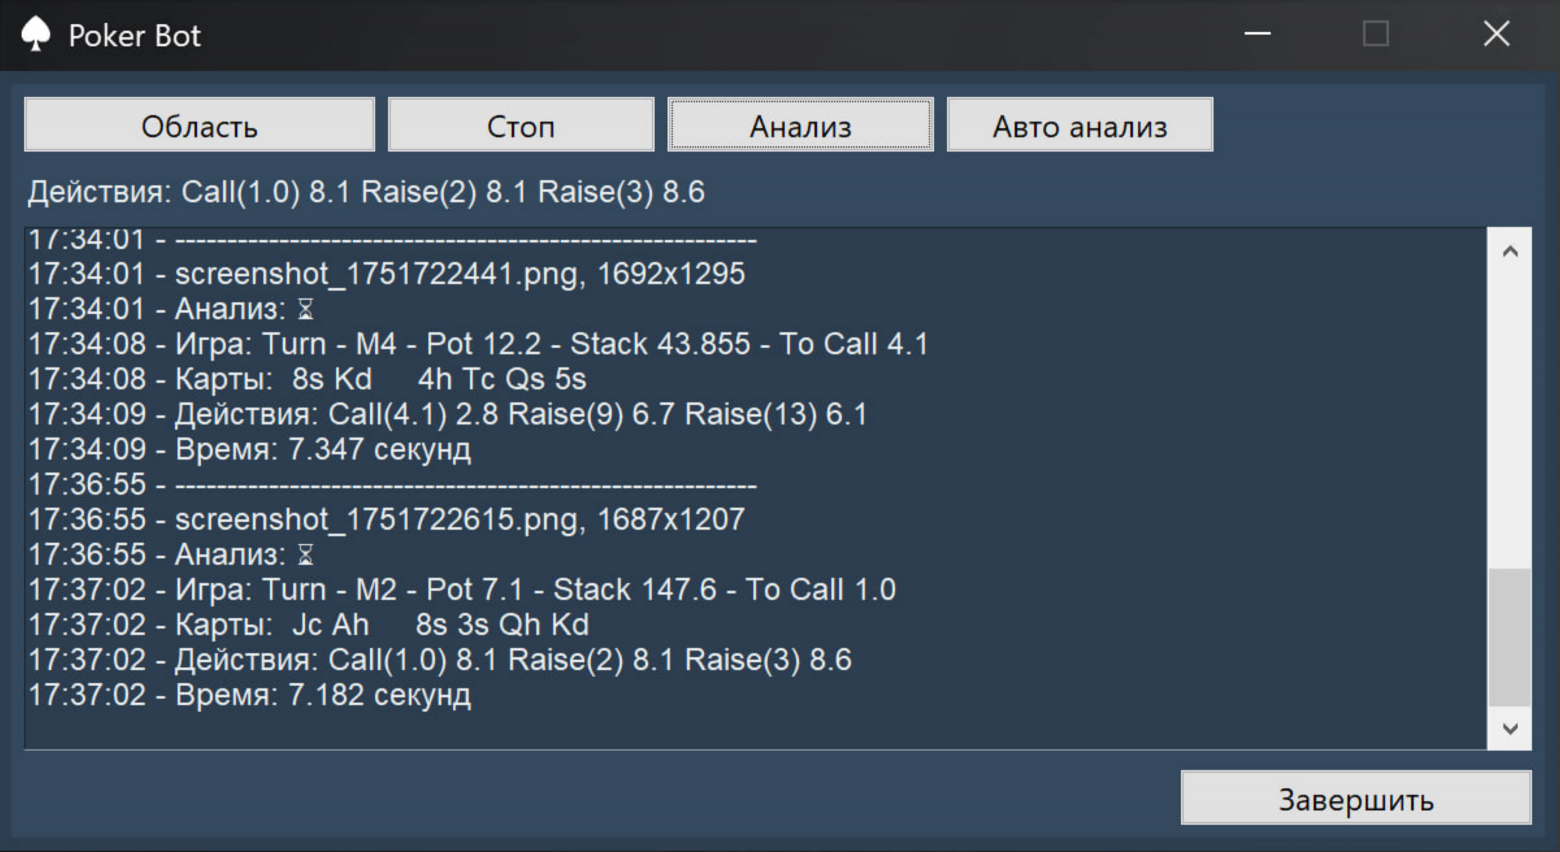Select the log entry with Pot 12.2

click(x=479, y=343)
